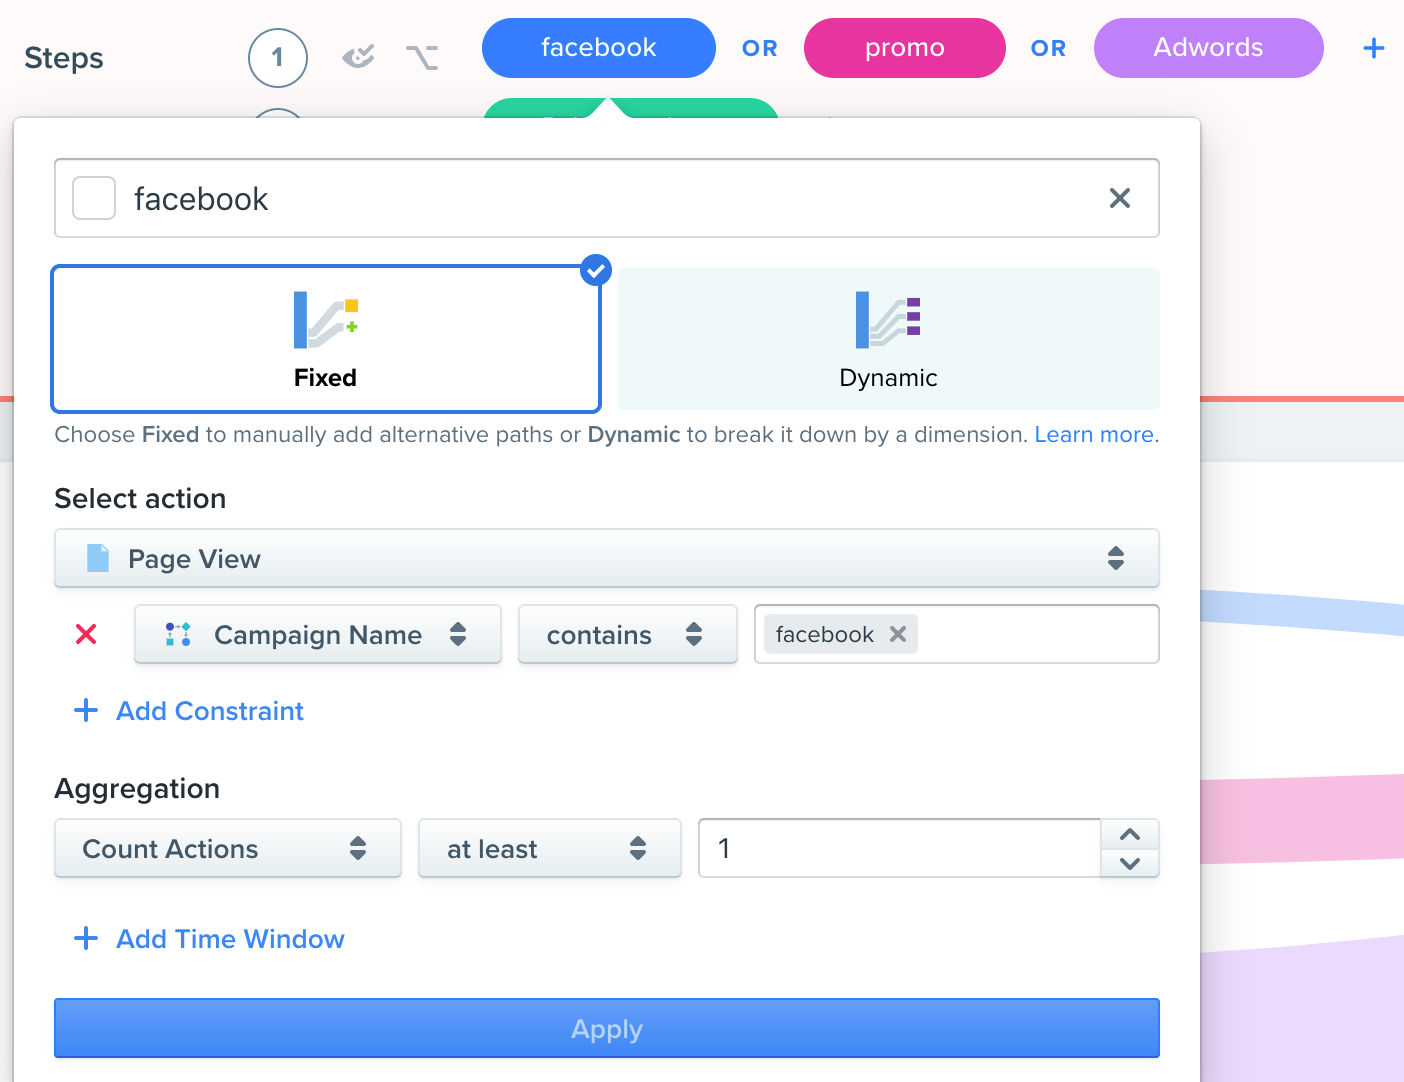
Task: Tick the checkbox beside facebook name
Action: tap(94, 198)
